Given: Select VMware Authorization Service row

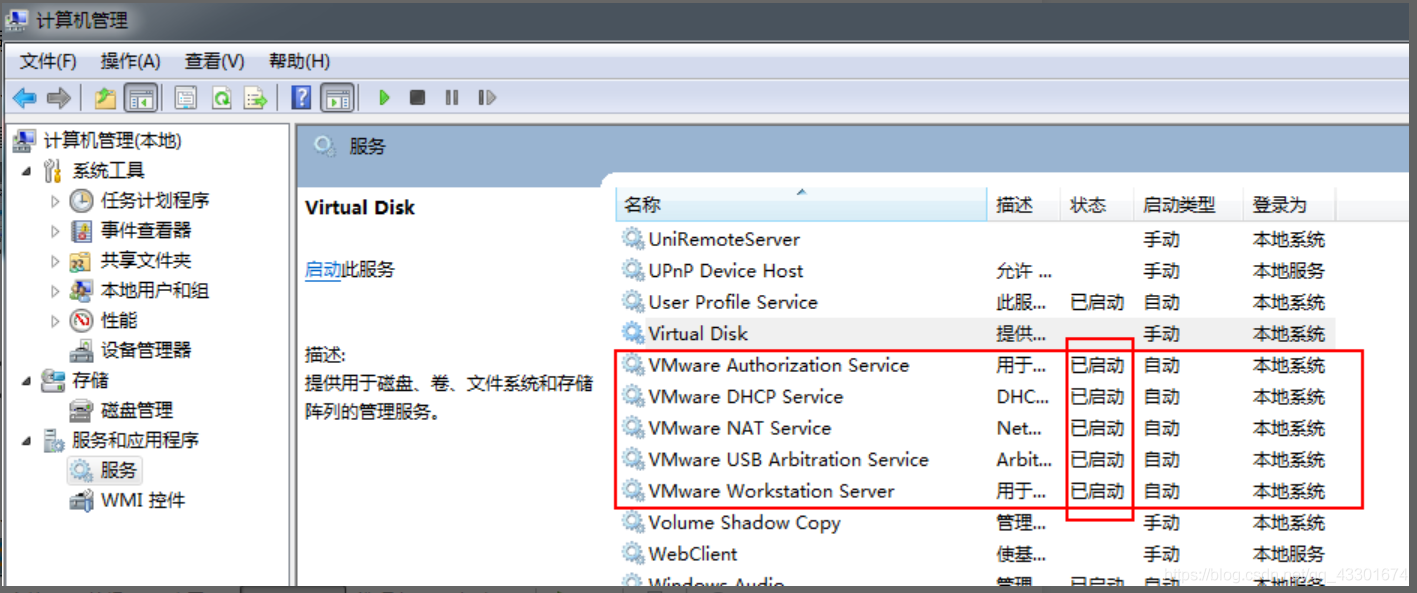Looking at the screenshot, I should (976, 365).
